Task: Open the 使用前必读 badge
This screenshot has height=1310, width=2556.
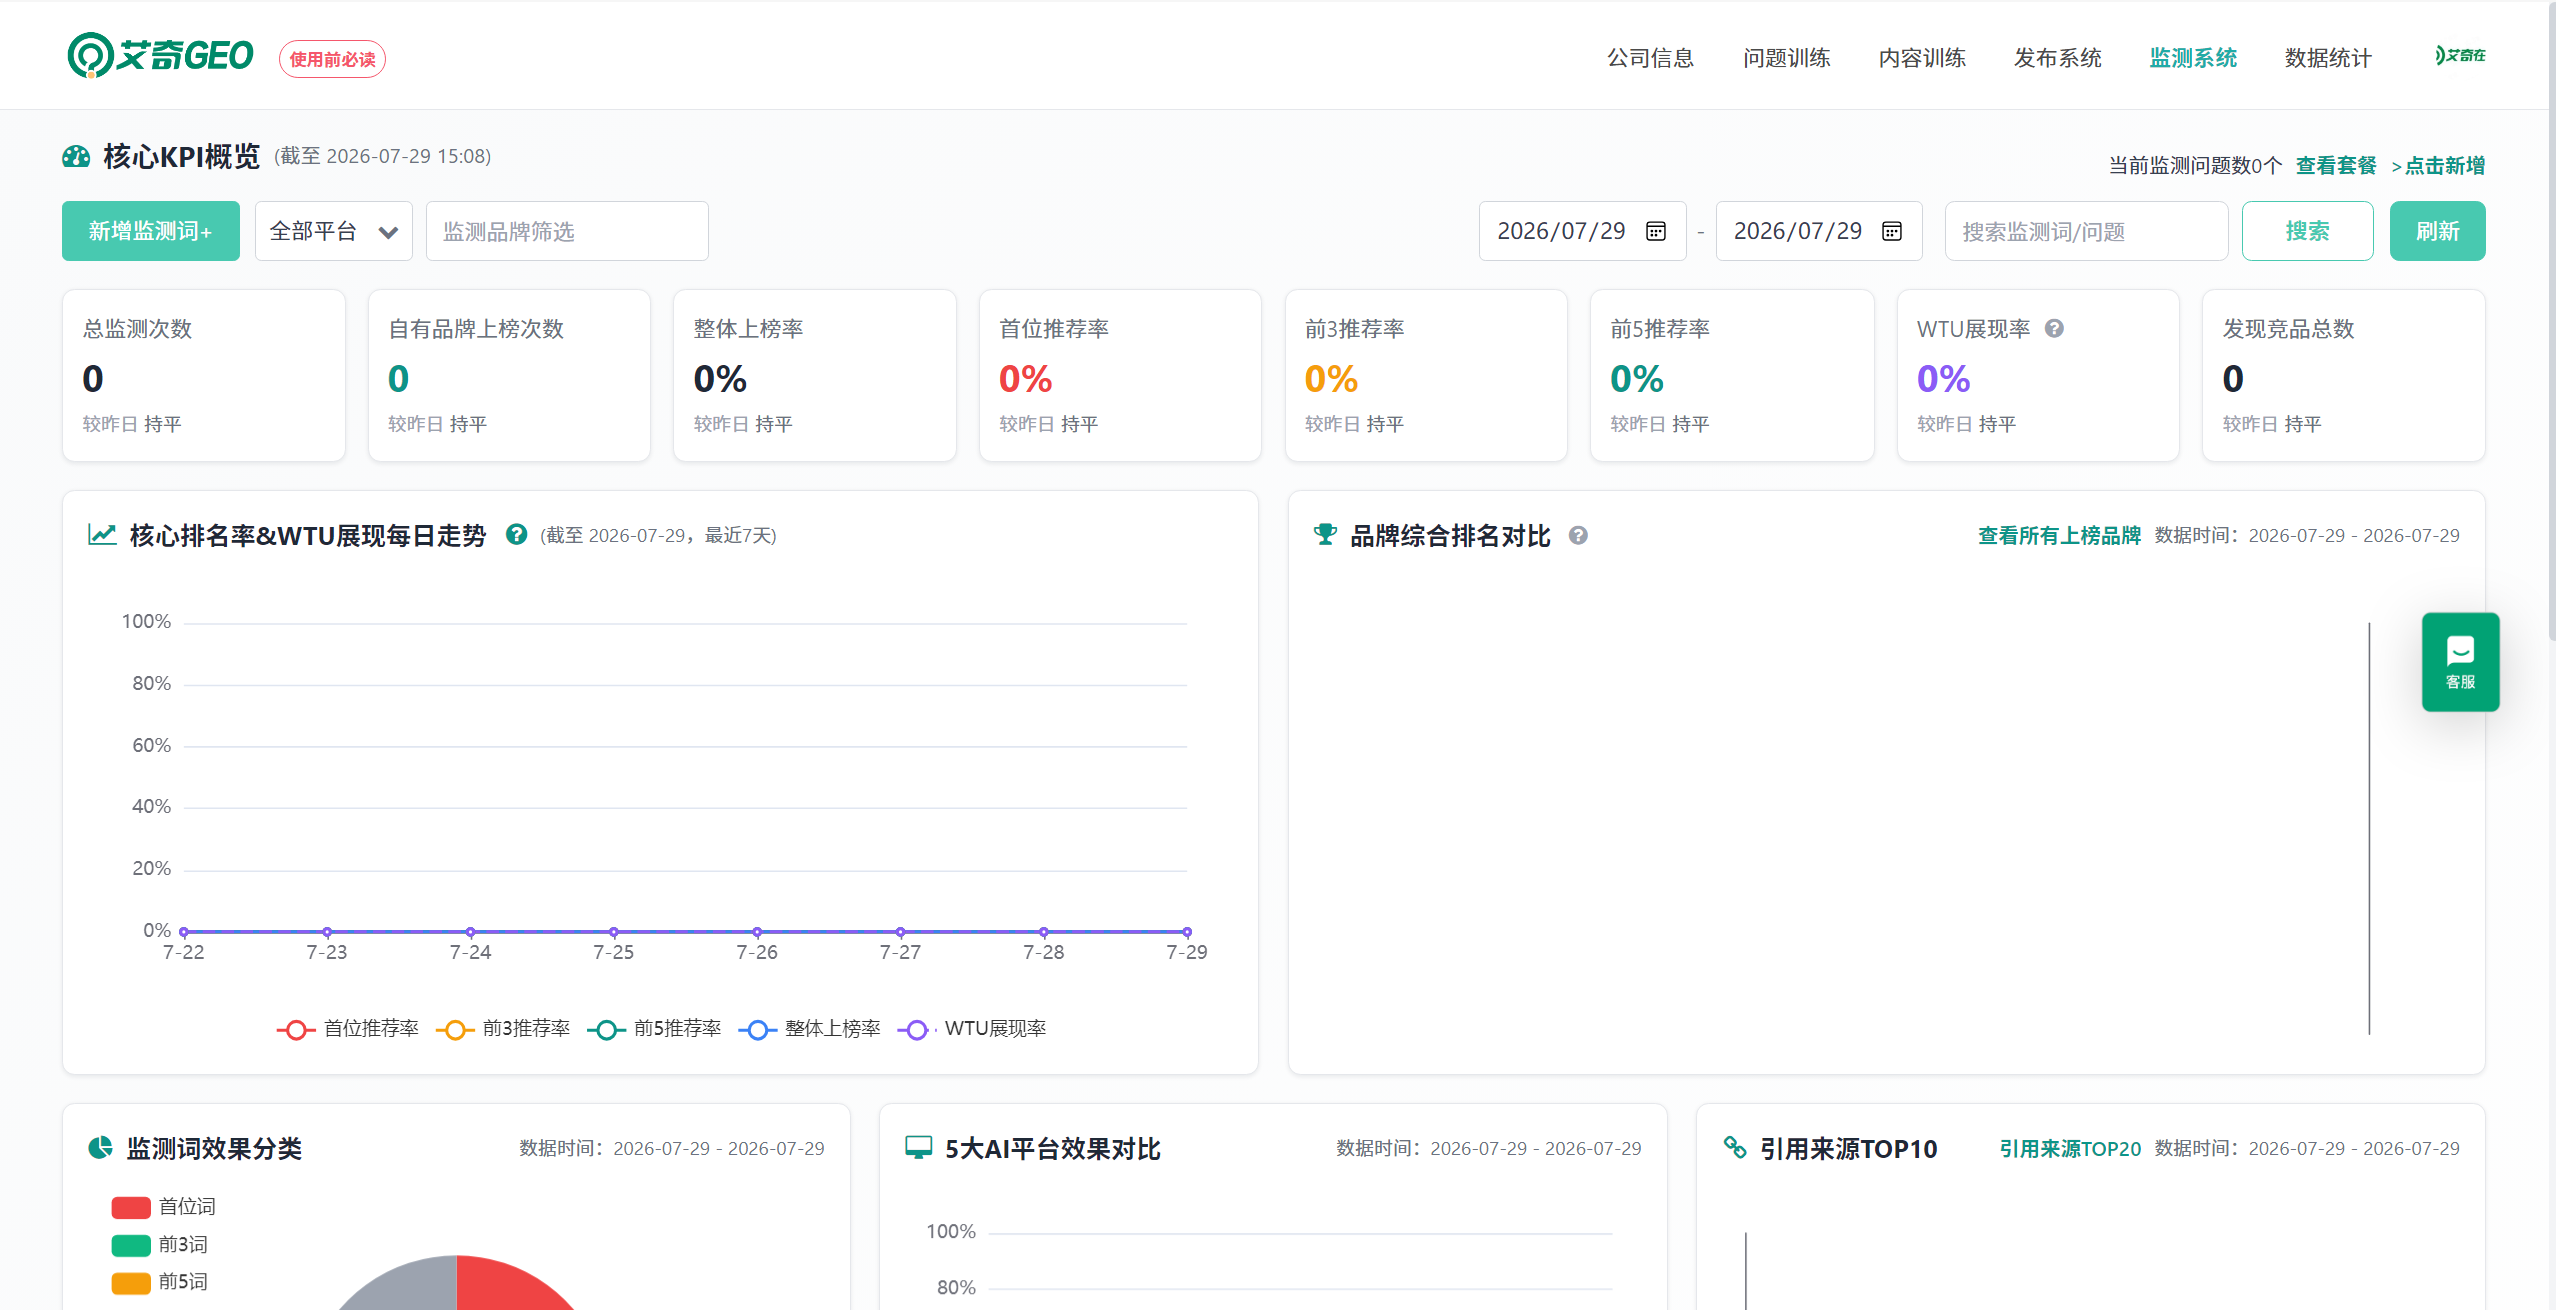Action: coord(332,59)
